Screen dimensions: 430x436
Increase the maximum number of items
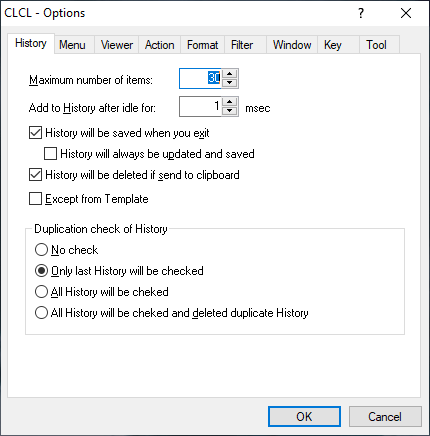point(229,74)
